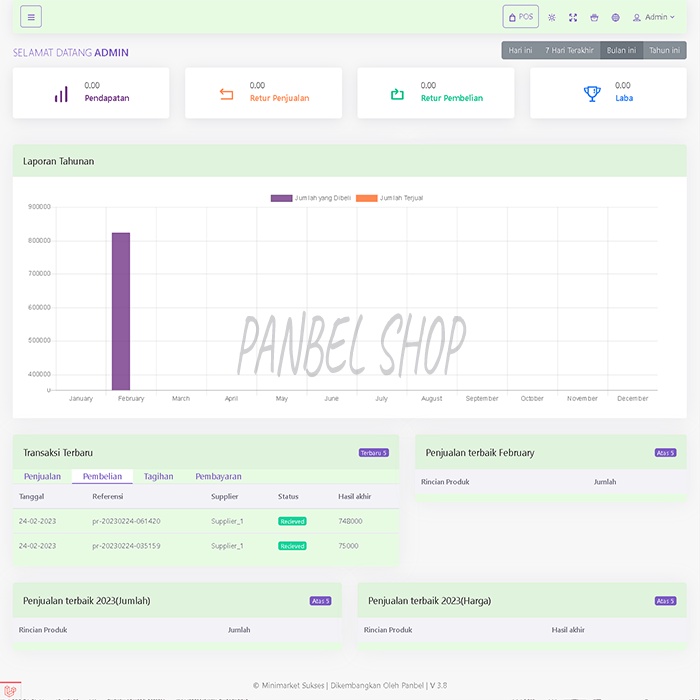Screen dimensions: 700x700
Task: Open the hamburger sidebar menu
Action: point(31,17)
